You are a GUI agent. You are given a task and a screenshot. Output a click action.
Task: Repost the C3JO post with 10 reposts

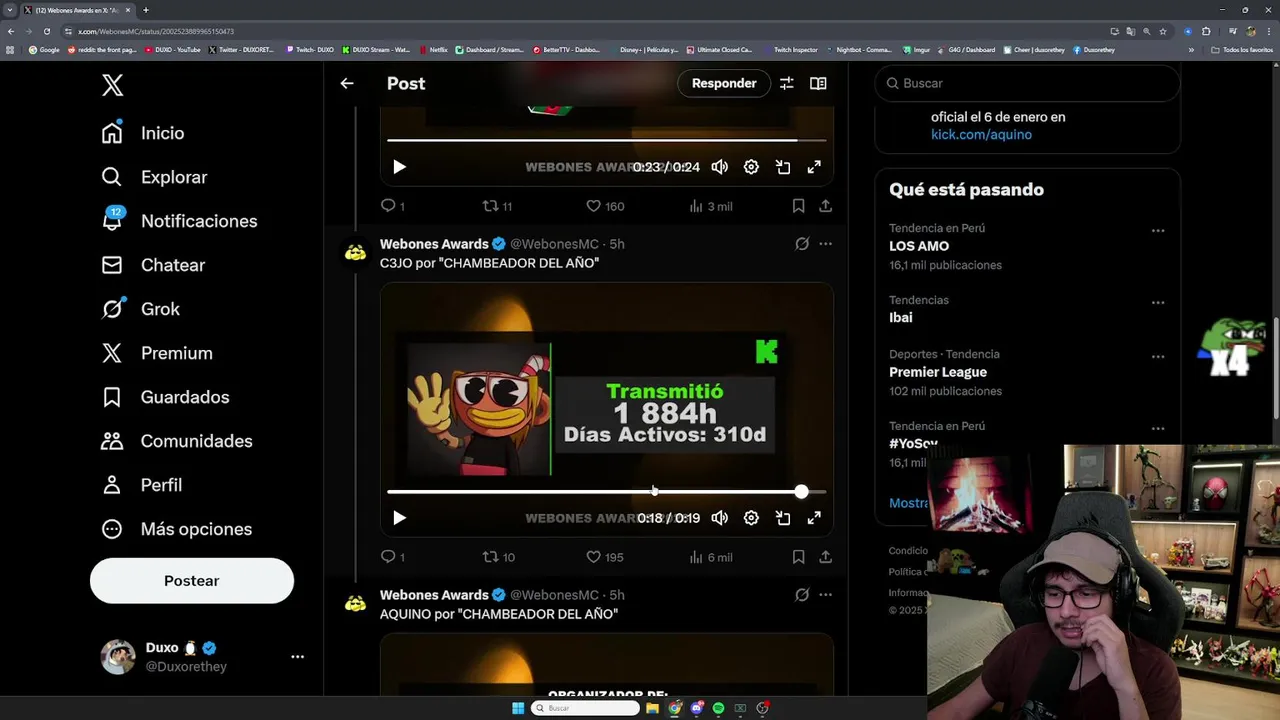498,557
